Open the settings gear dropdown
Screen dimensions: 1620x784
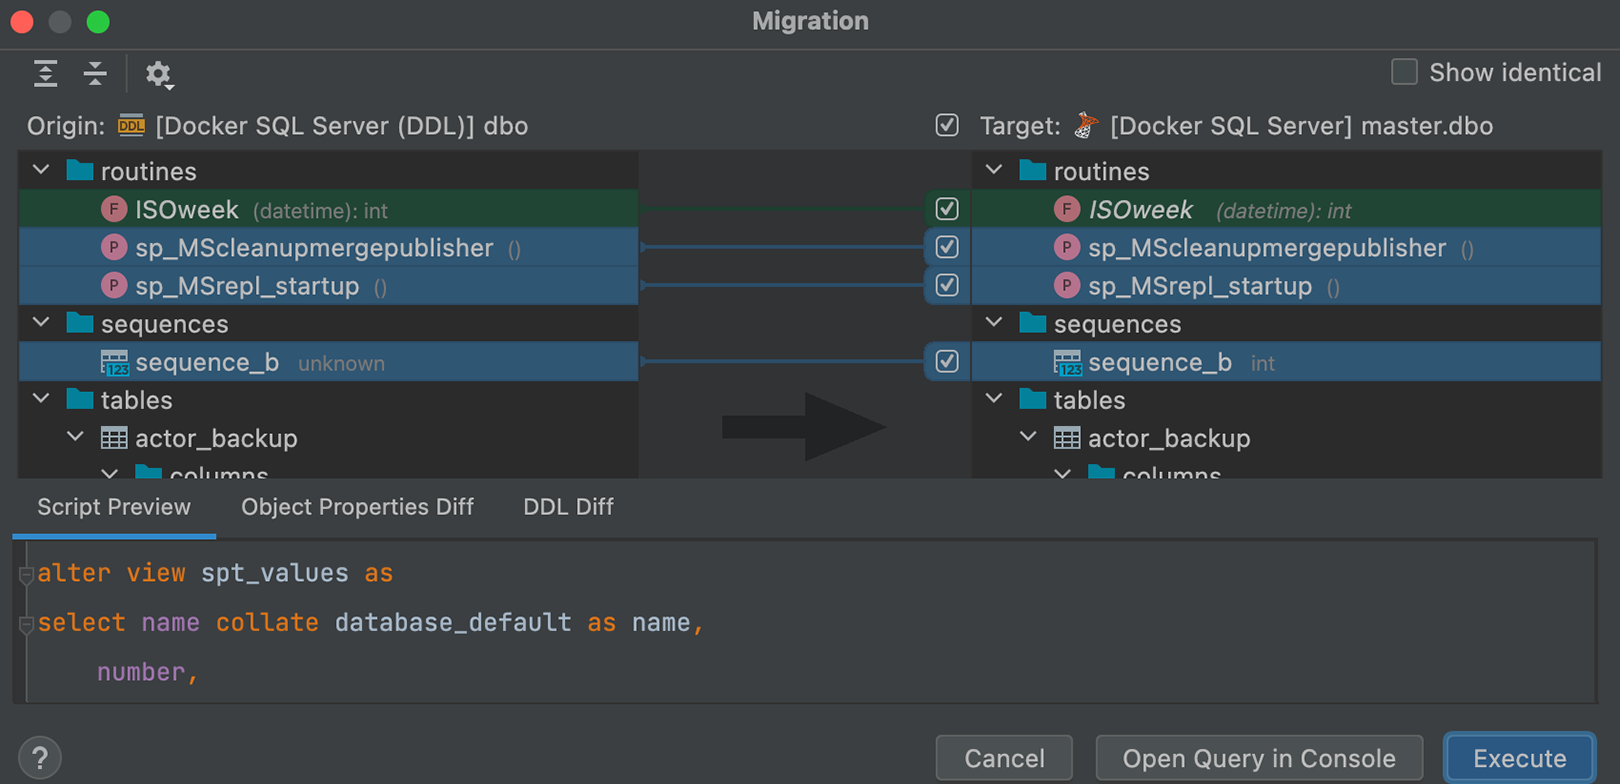[x=158, y=74]
